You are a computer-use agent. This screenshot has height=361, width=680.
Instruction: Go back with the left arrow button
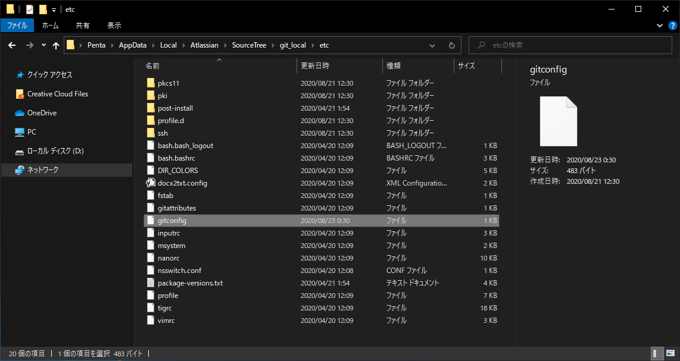pos(12,45)
